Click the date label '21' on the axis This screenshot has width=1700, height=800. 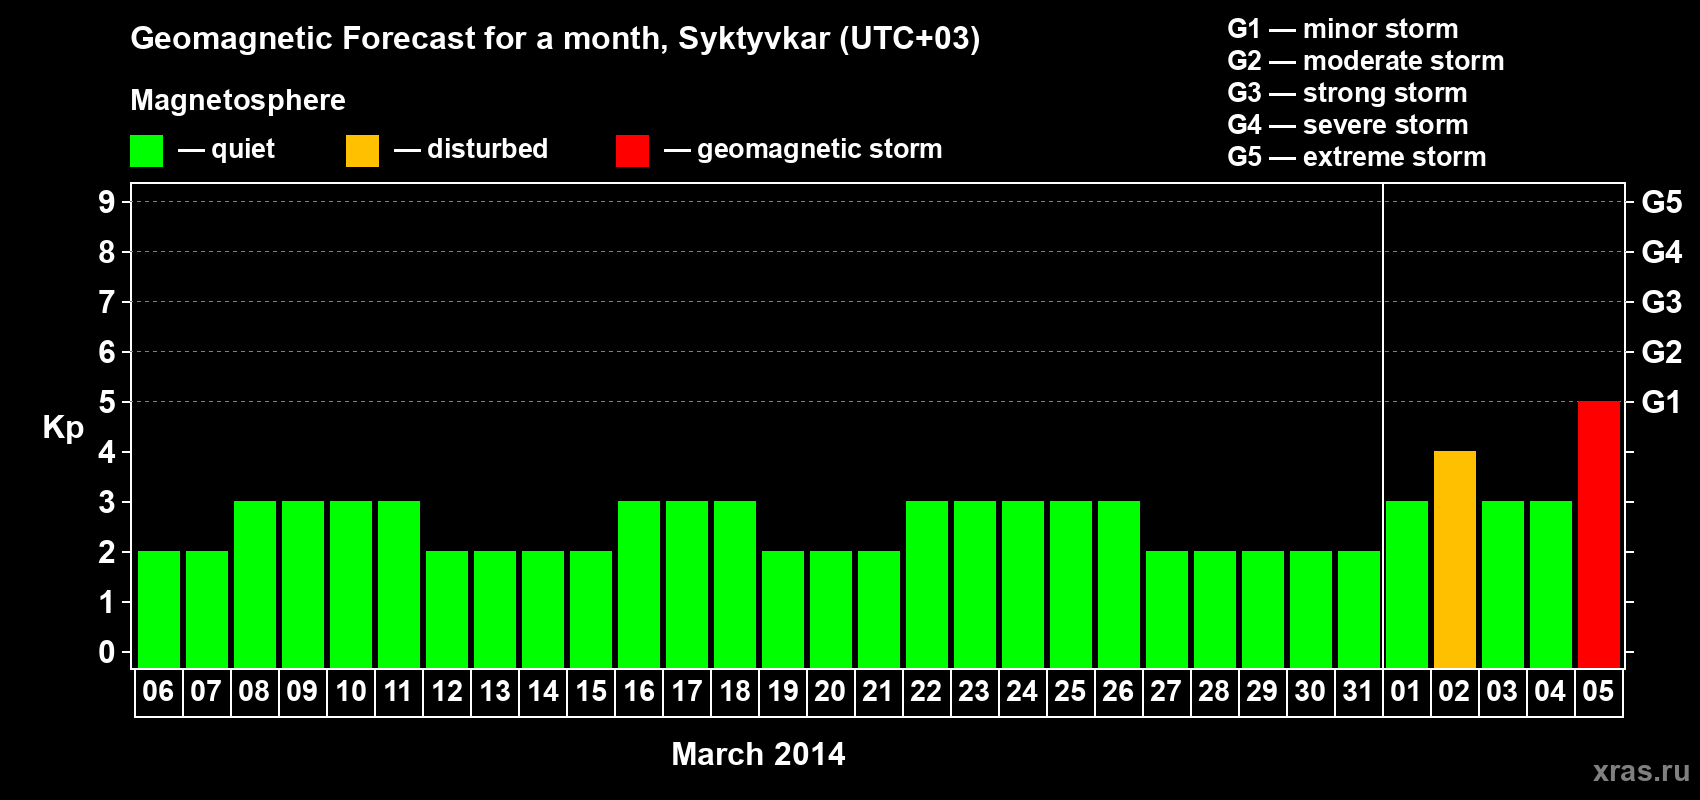point(877,692)
